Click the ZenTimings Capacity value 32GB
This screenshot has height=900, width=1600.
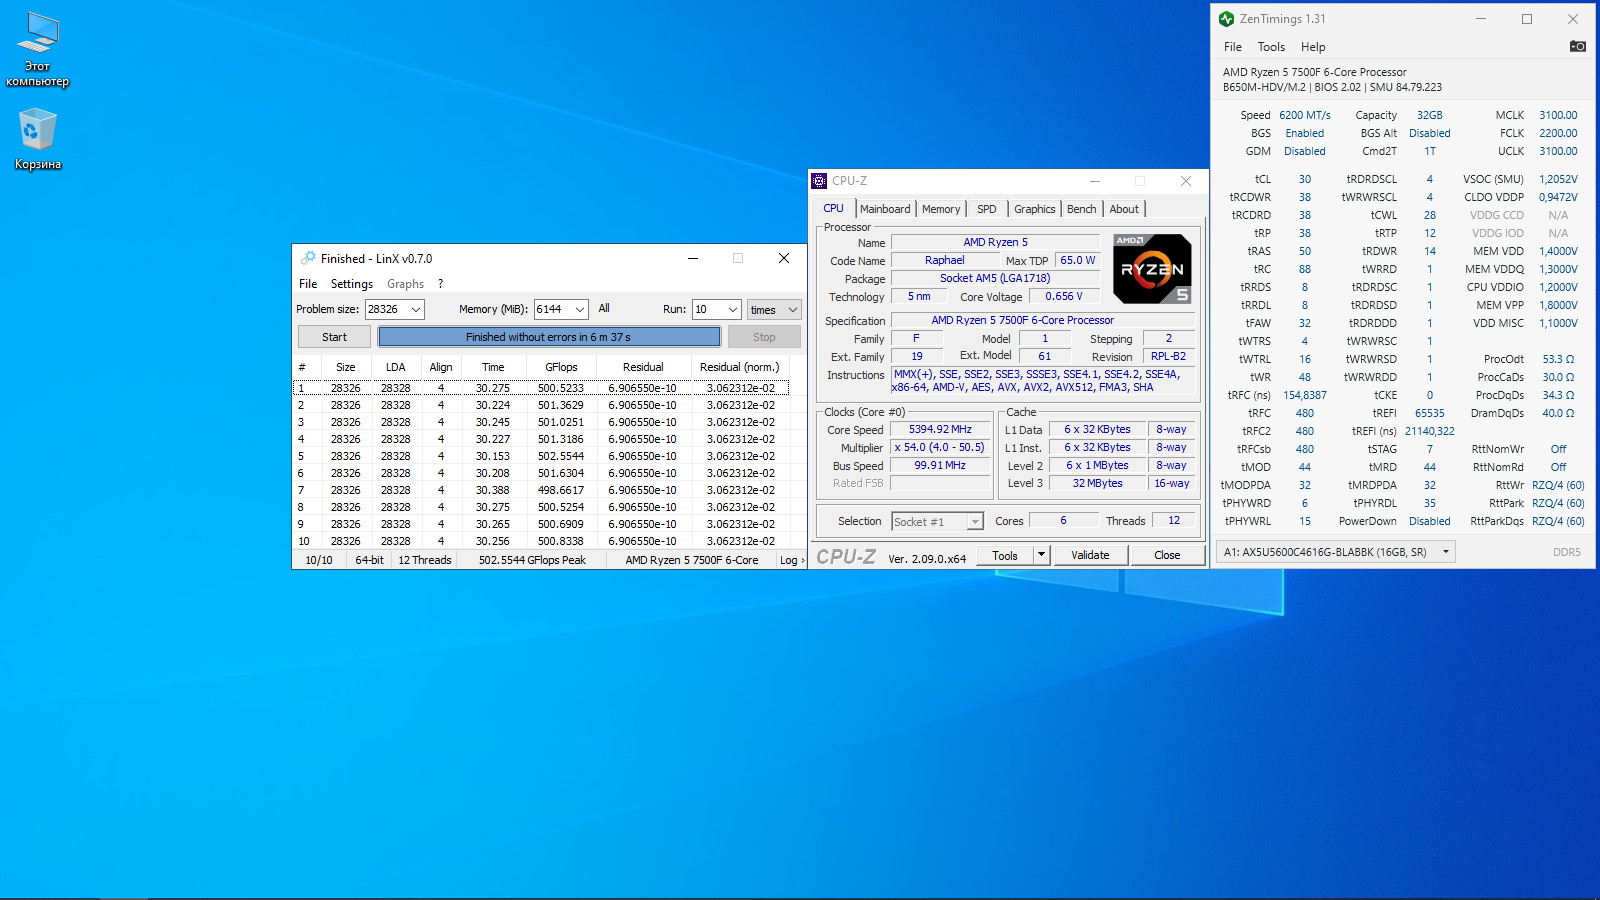click(x=1430, y=115)
